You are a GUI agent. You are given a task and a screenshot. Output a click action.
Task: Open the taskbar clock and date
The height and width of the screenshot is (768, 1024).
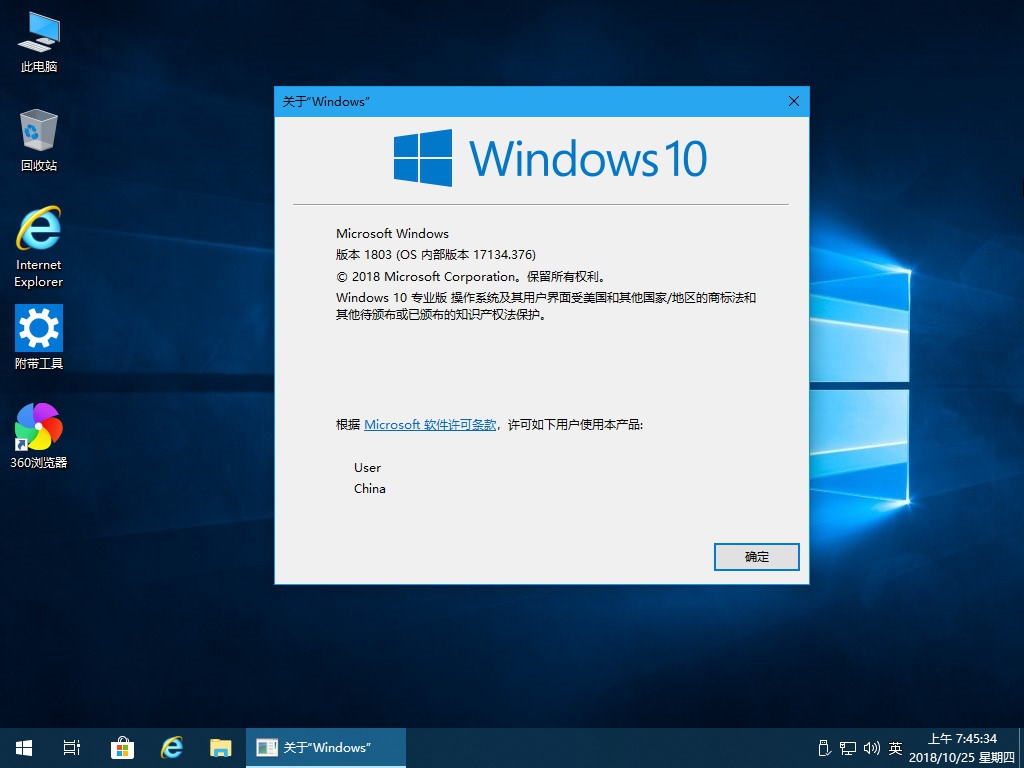(x=962, y=748)
